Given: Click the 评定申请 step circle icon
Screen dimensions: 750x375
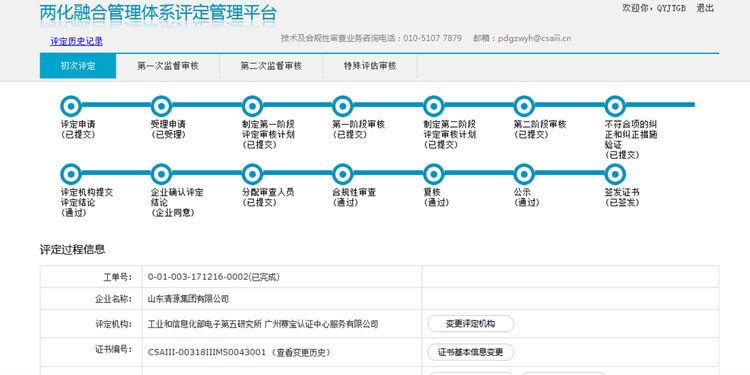Looking at the screenshot, I should pyautogui.click(x=71, y=106).
